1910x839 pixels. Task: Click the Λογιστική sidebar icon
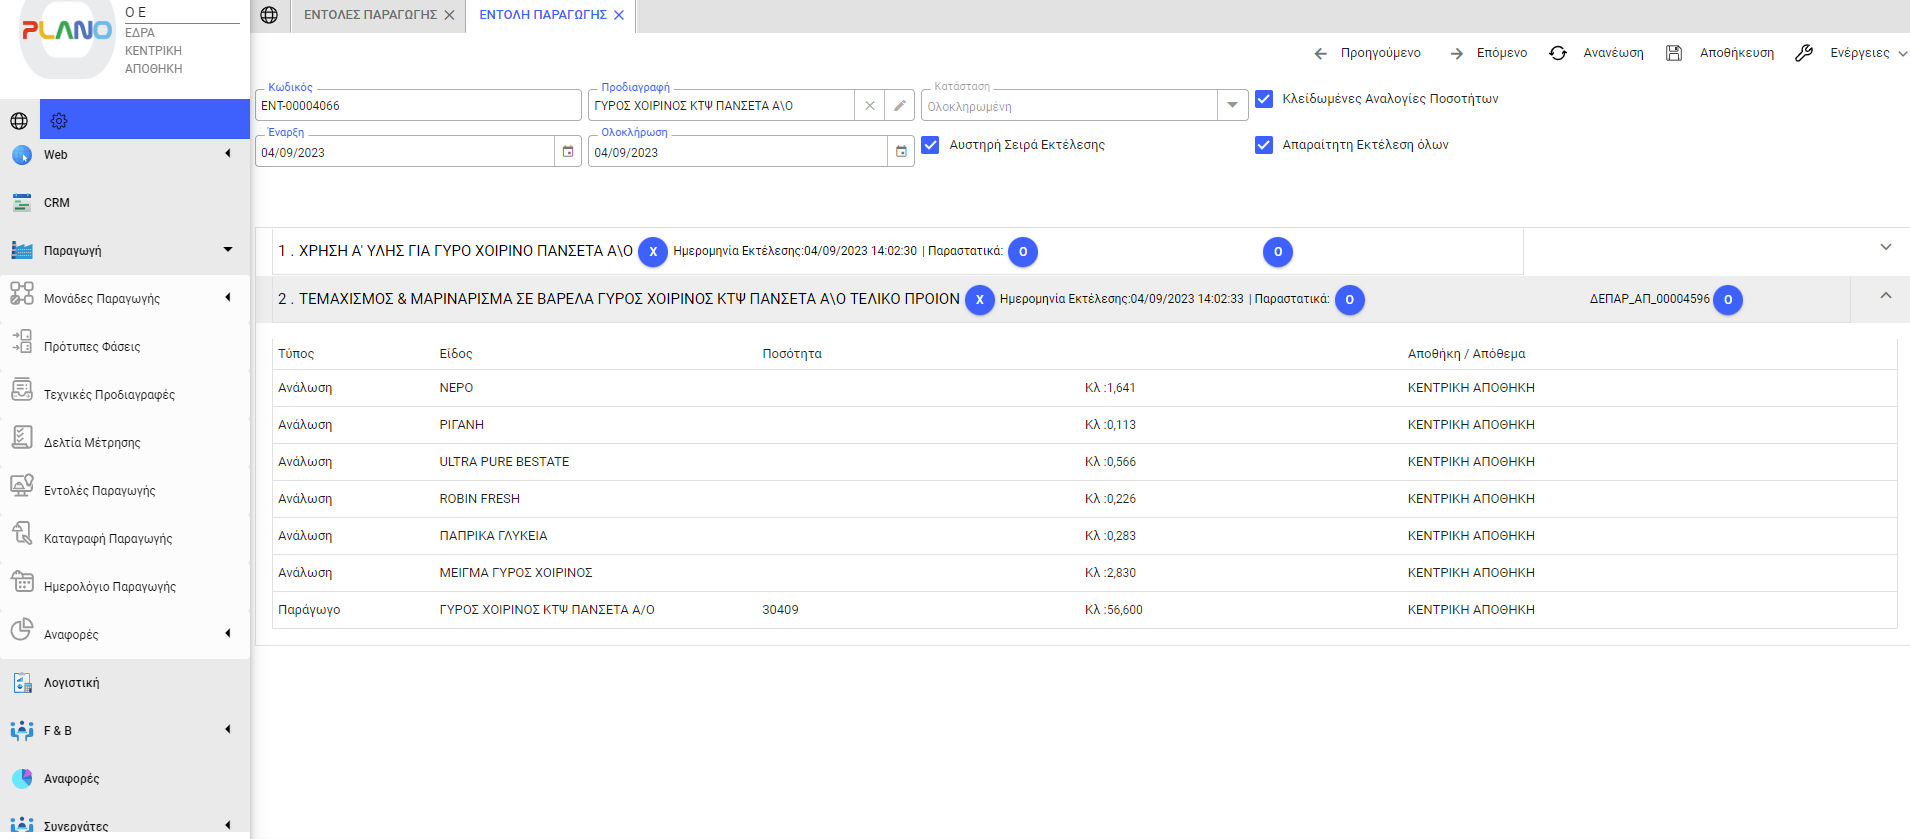coord(22,683)
